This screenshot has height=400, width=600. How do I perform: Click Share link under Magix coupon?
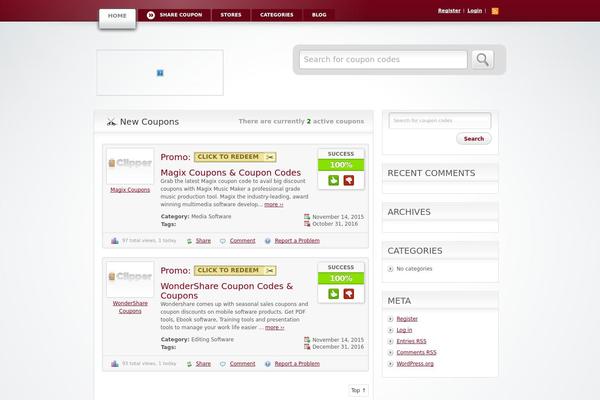(x=203, y=241)
